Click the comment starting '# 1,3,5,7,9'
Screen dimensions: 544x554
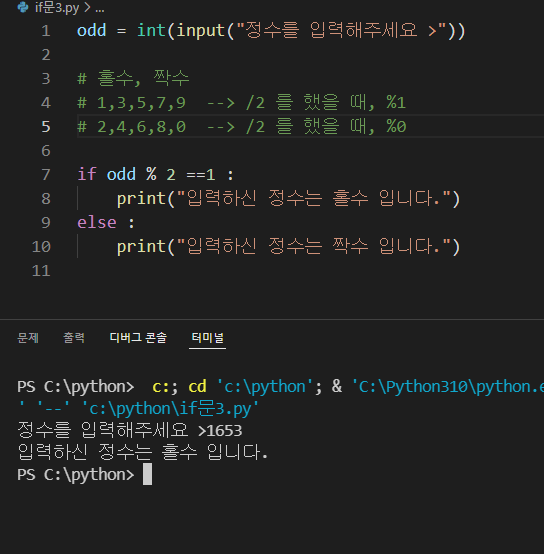click(x=242, y=102)
